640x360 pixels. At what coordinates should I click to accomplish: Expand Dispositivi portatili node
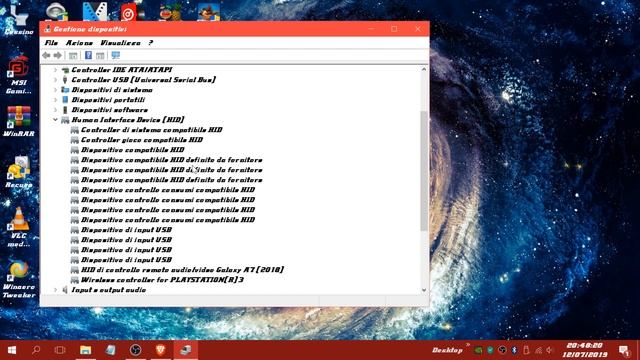click(x=56, y=100)
